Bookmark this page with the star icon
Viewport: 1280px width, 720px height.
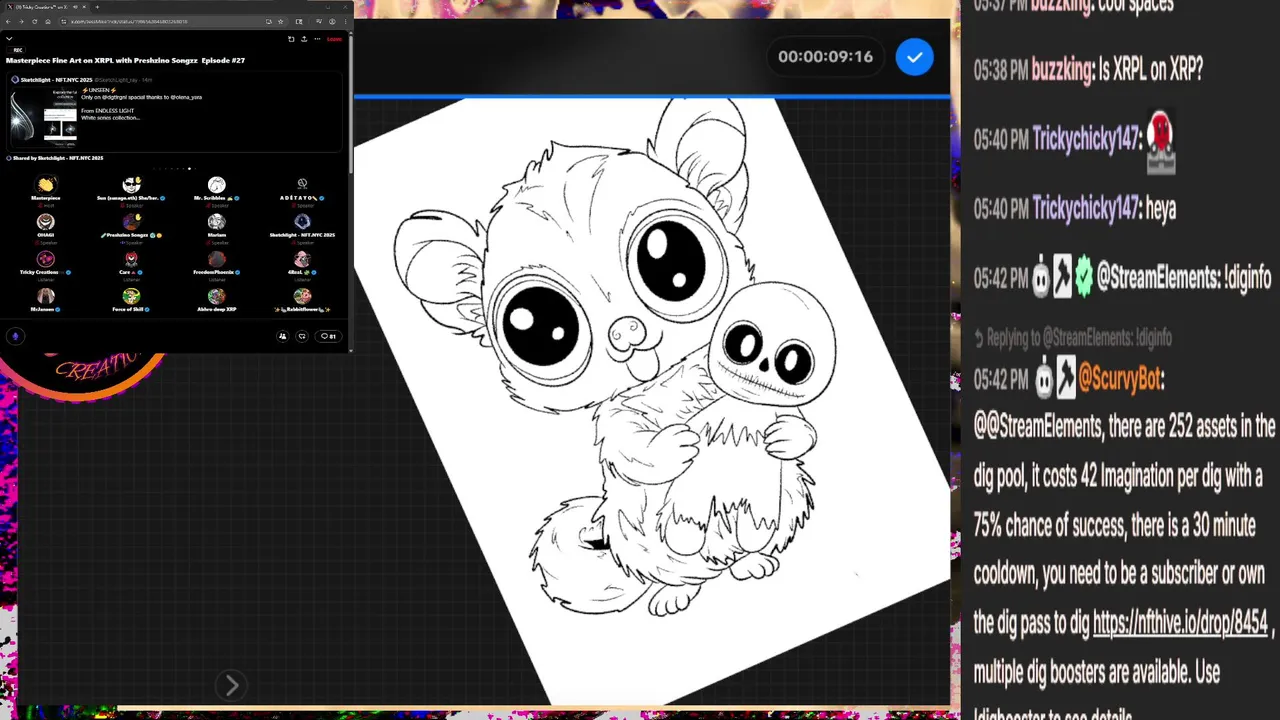(x=280, y=21)
